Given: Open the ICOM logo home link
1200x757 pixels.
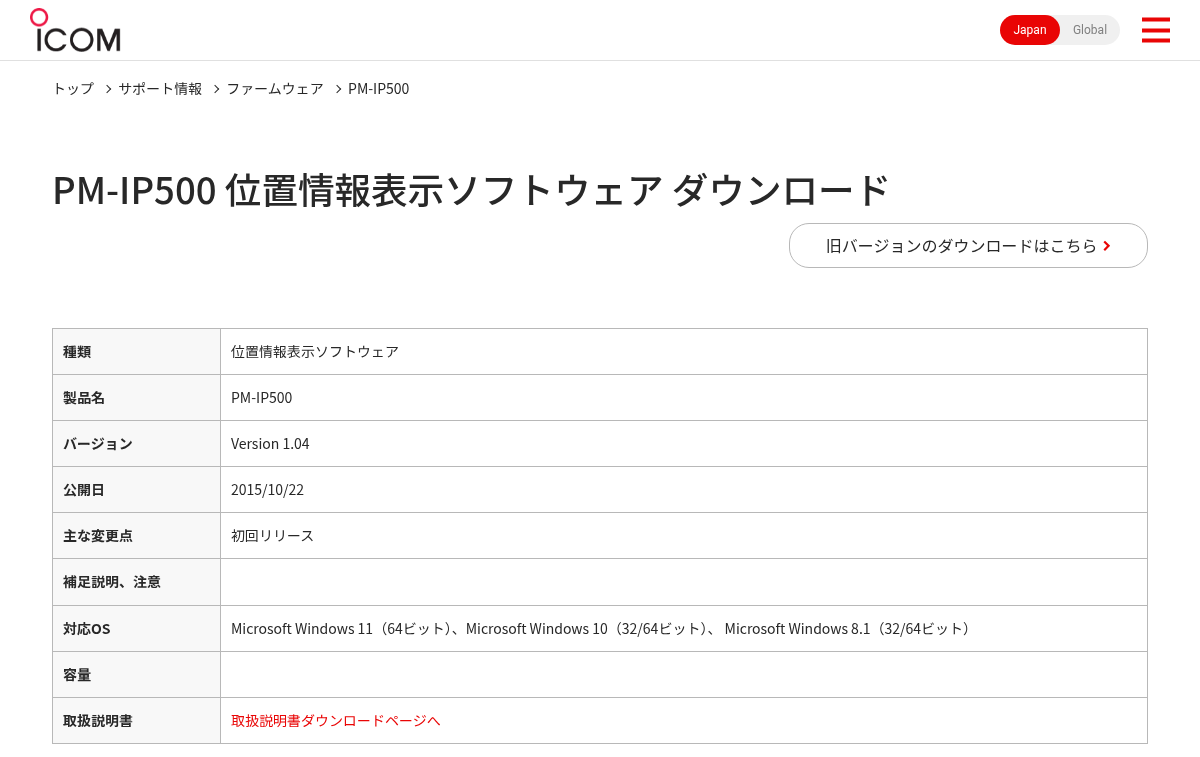Looking at the screenshot, I should pyautogui.click(x=75, y=30).
